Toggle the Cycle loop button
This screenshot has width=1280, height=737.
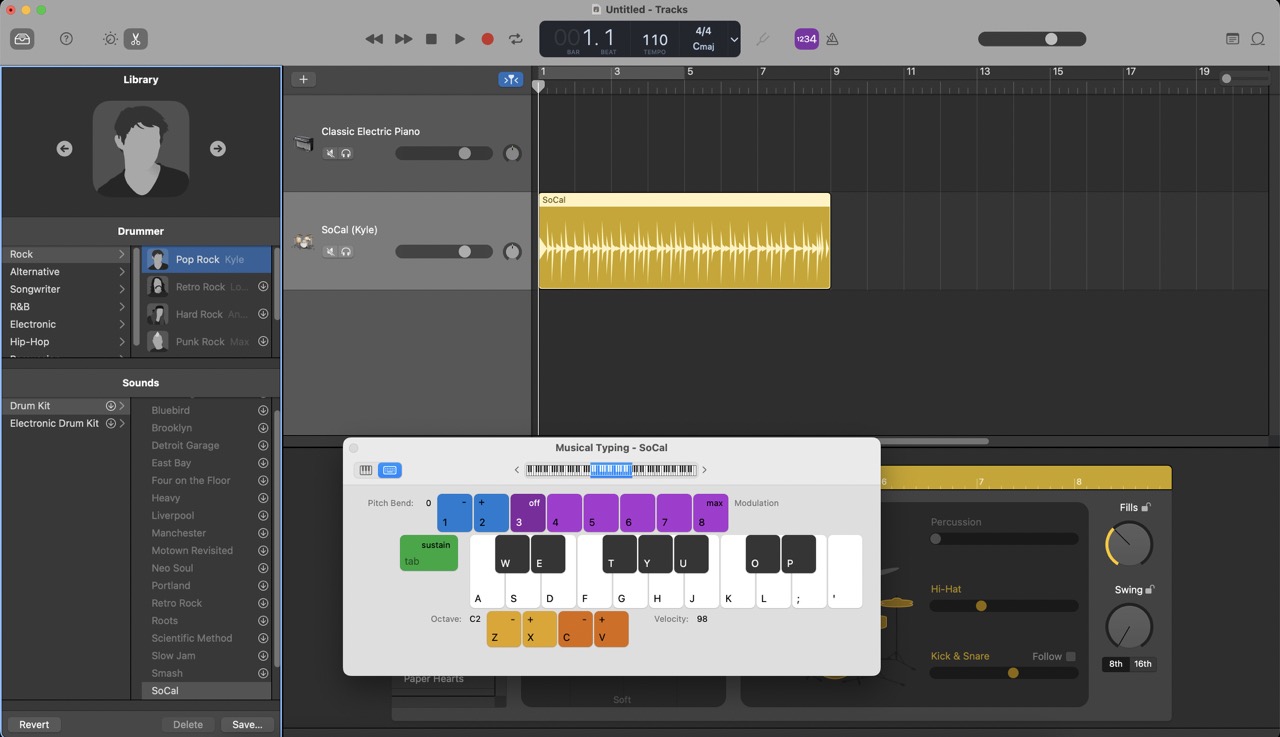(516, 39)
